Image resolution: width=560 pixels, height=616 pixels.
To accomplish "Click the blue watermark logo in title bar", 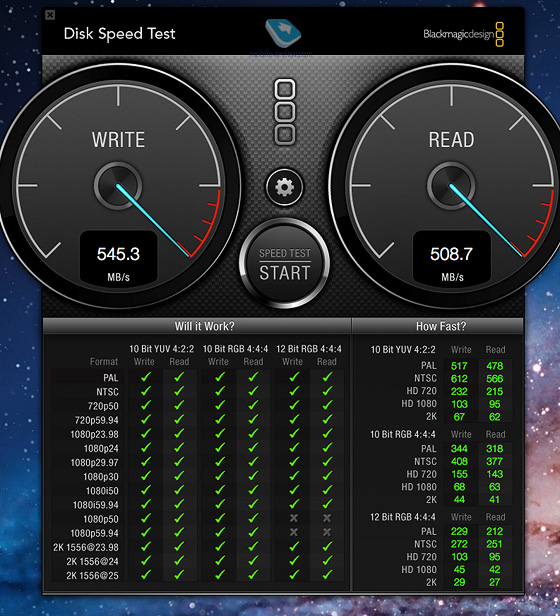I will pos(283,33).
